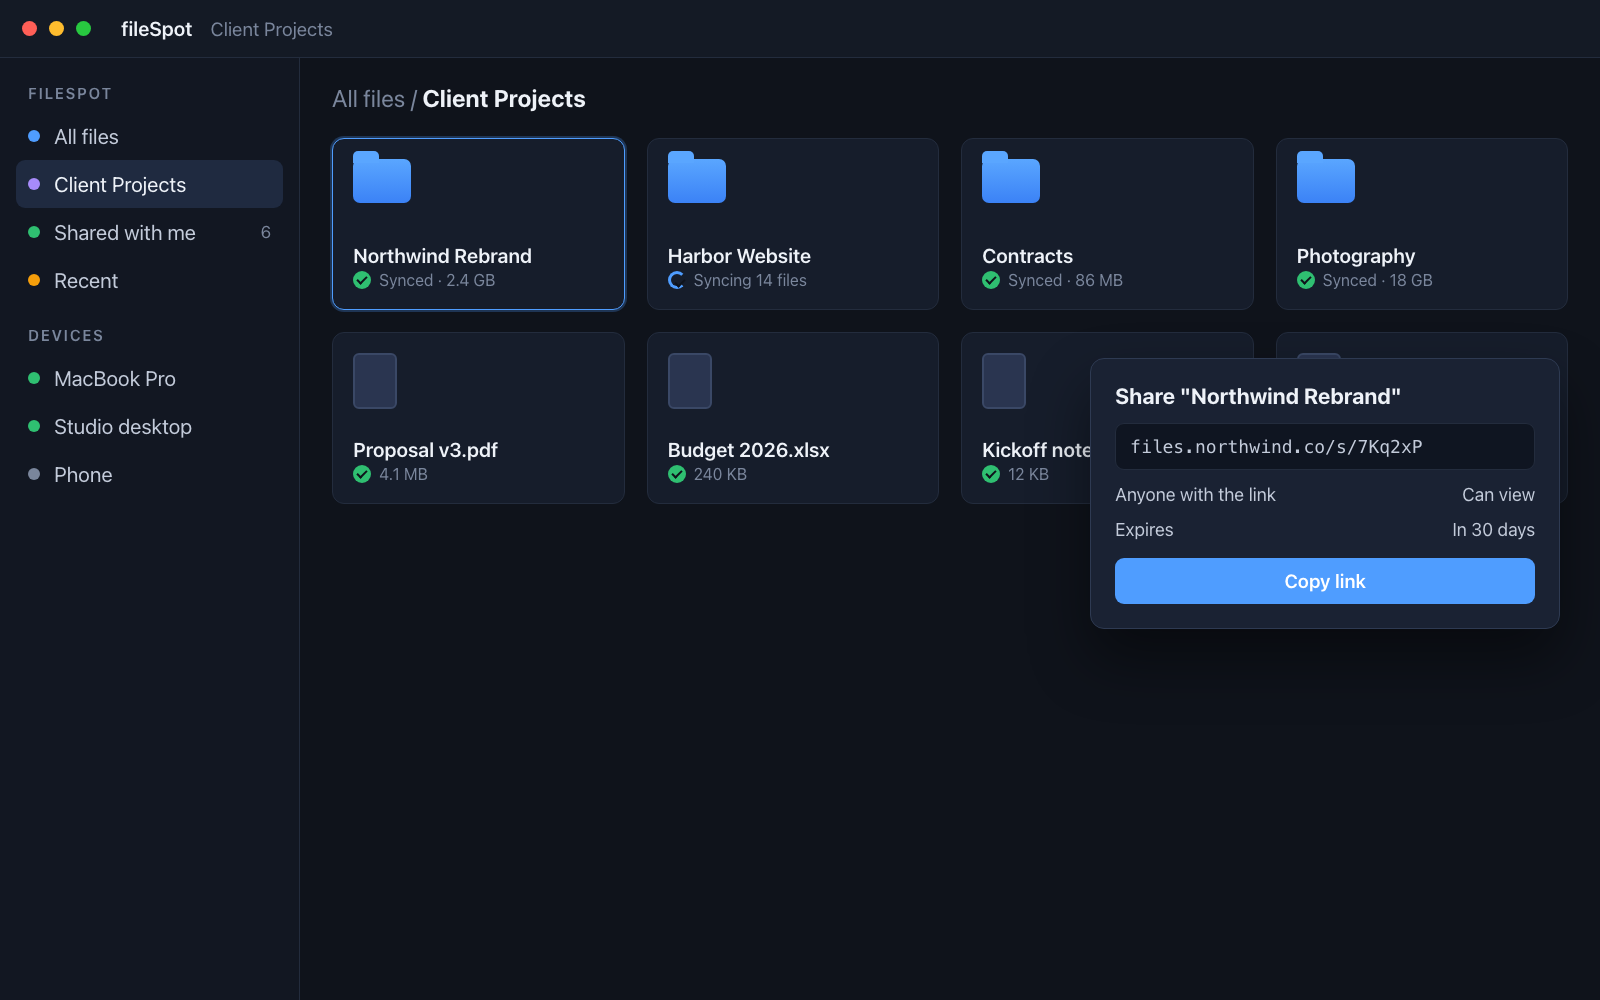
Task: Click the Harbor Website folder name
Action: point(739,256)
